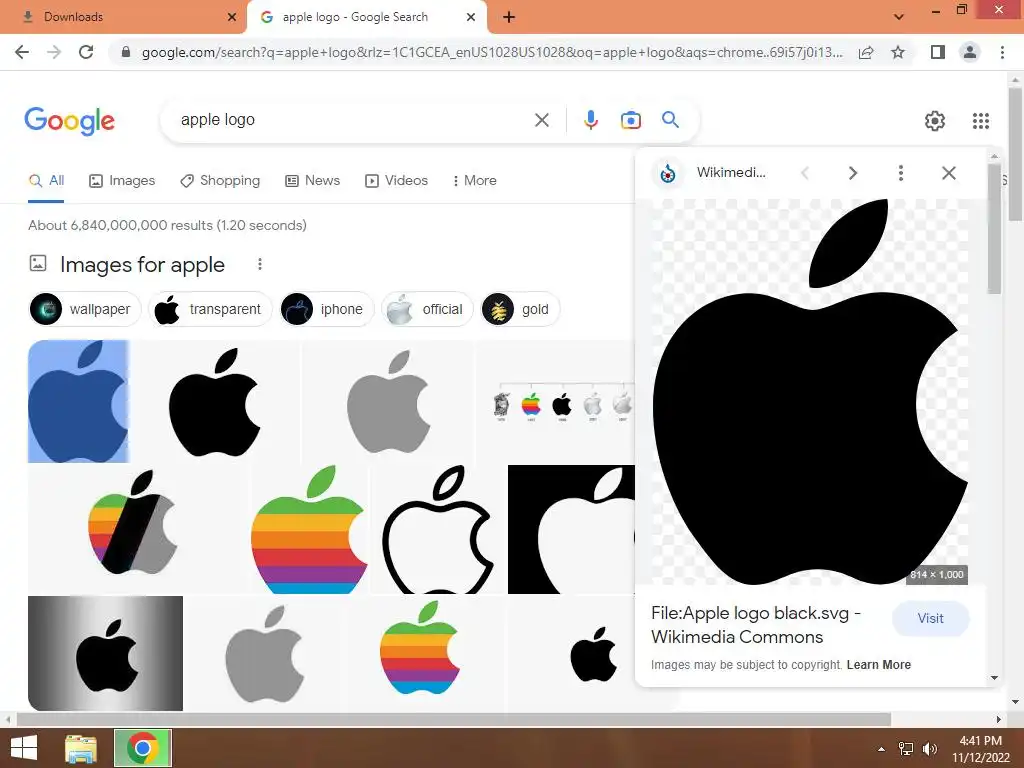
Task: Show next image in preview panel
Action: (x=852, y=173)
